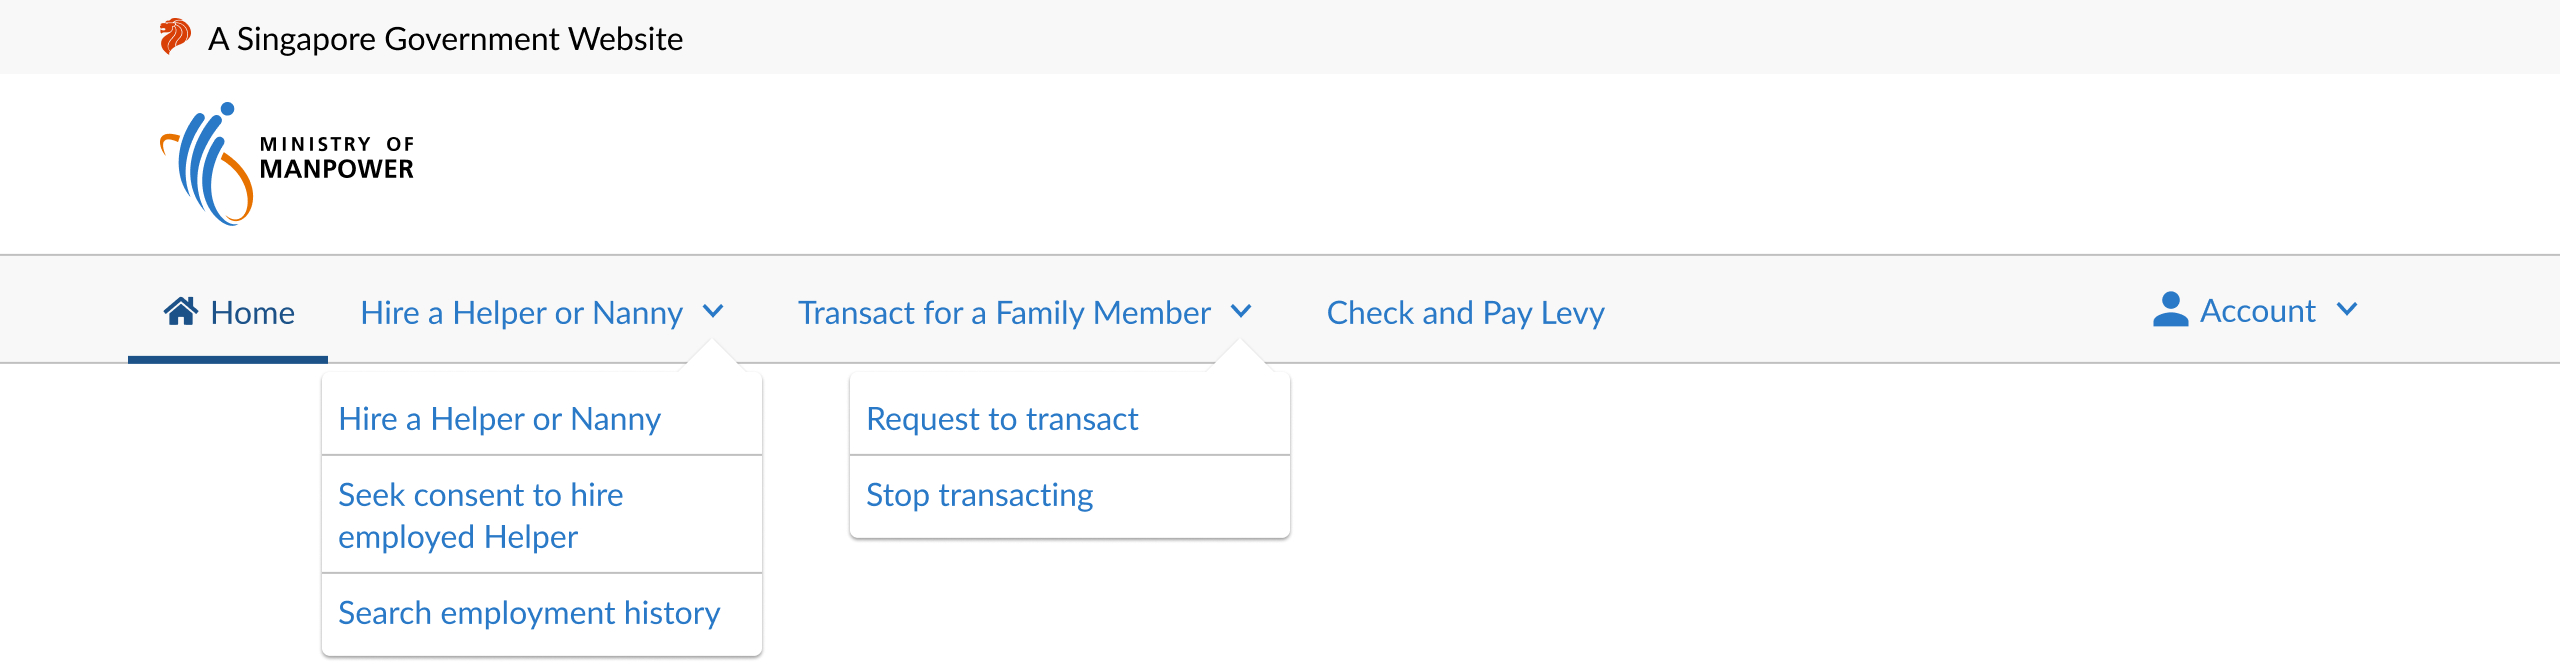This screenshot has width=2560, height=672.
Task: Open Check and Pay Levy menu item
Action: tap(1465, 312)
